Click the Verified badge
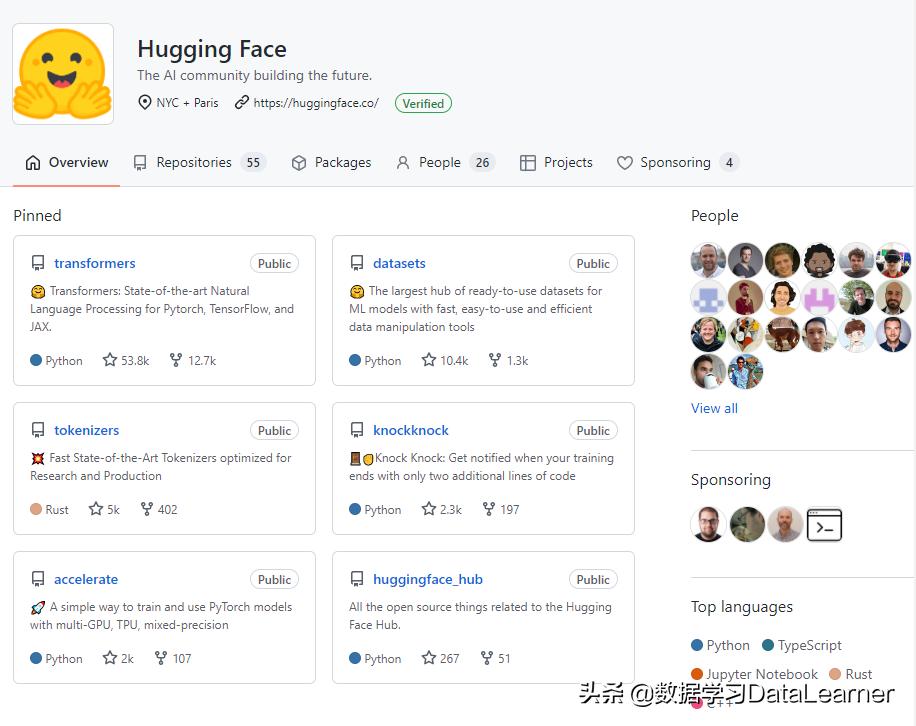This screenshot has width=916, height=726. pos(423,103)
